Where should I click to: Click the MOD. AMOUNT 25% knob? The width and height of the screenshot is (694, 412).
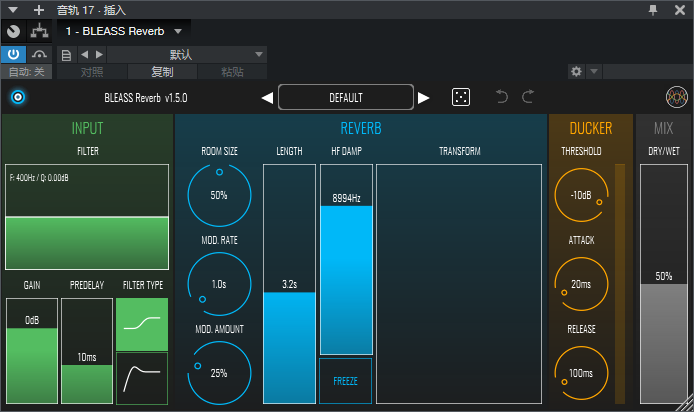pyautogui.click(x=219, y=373)
